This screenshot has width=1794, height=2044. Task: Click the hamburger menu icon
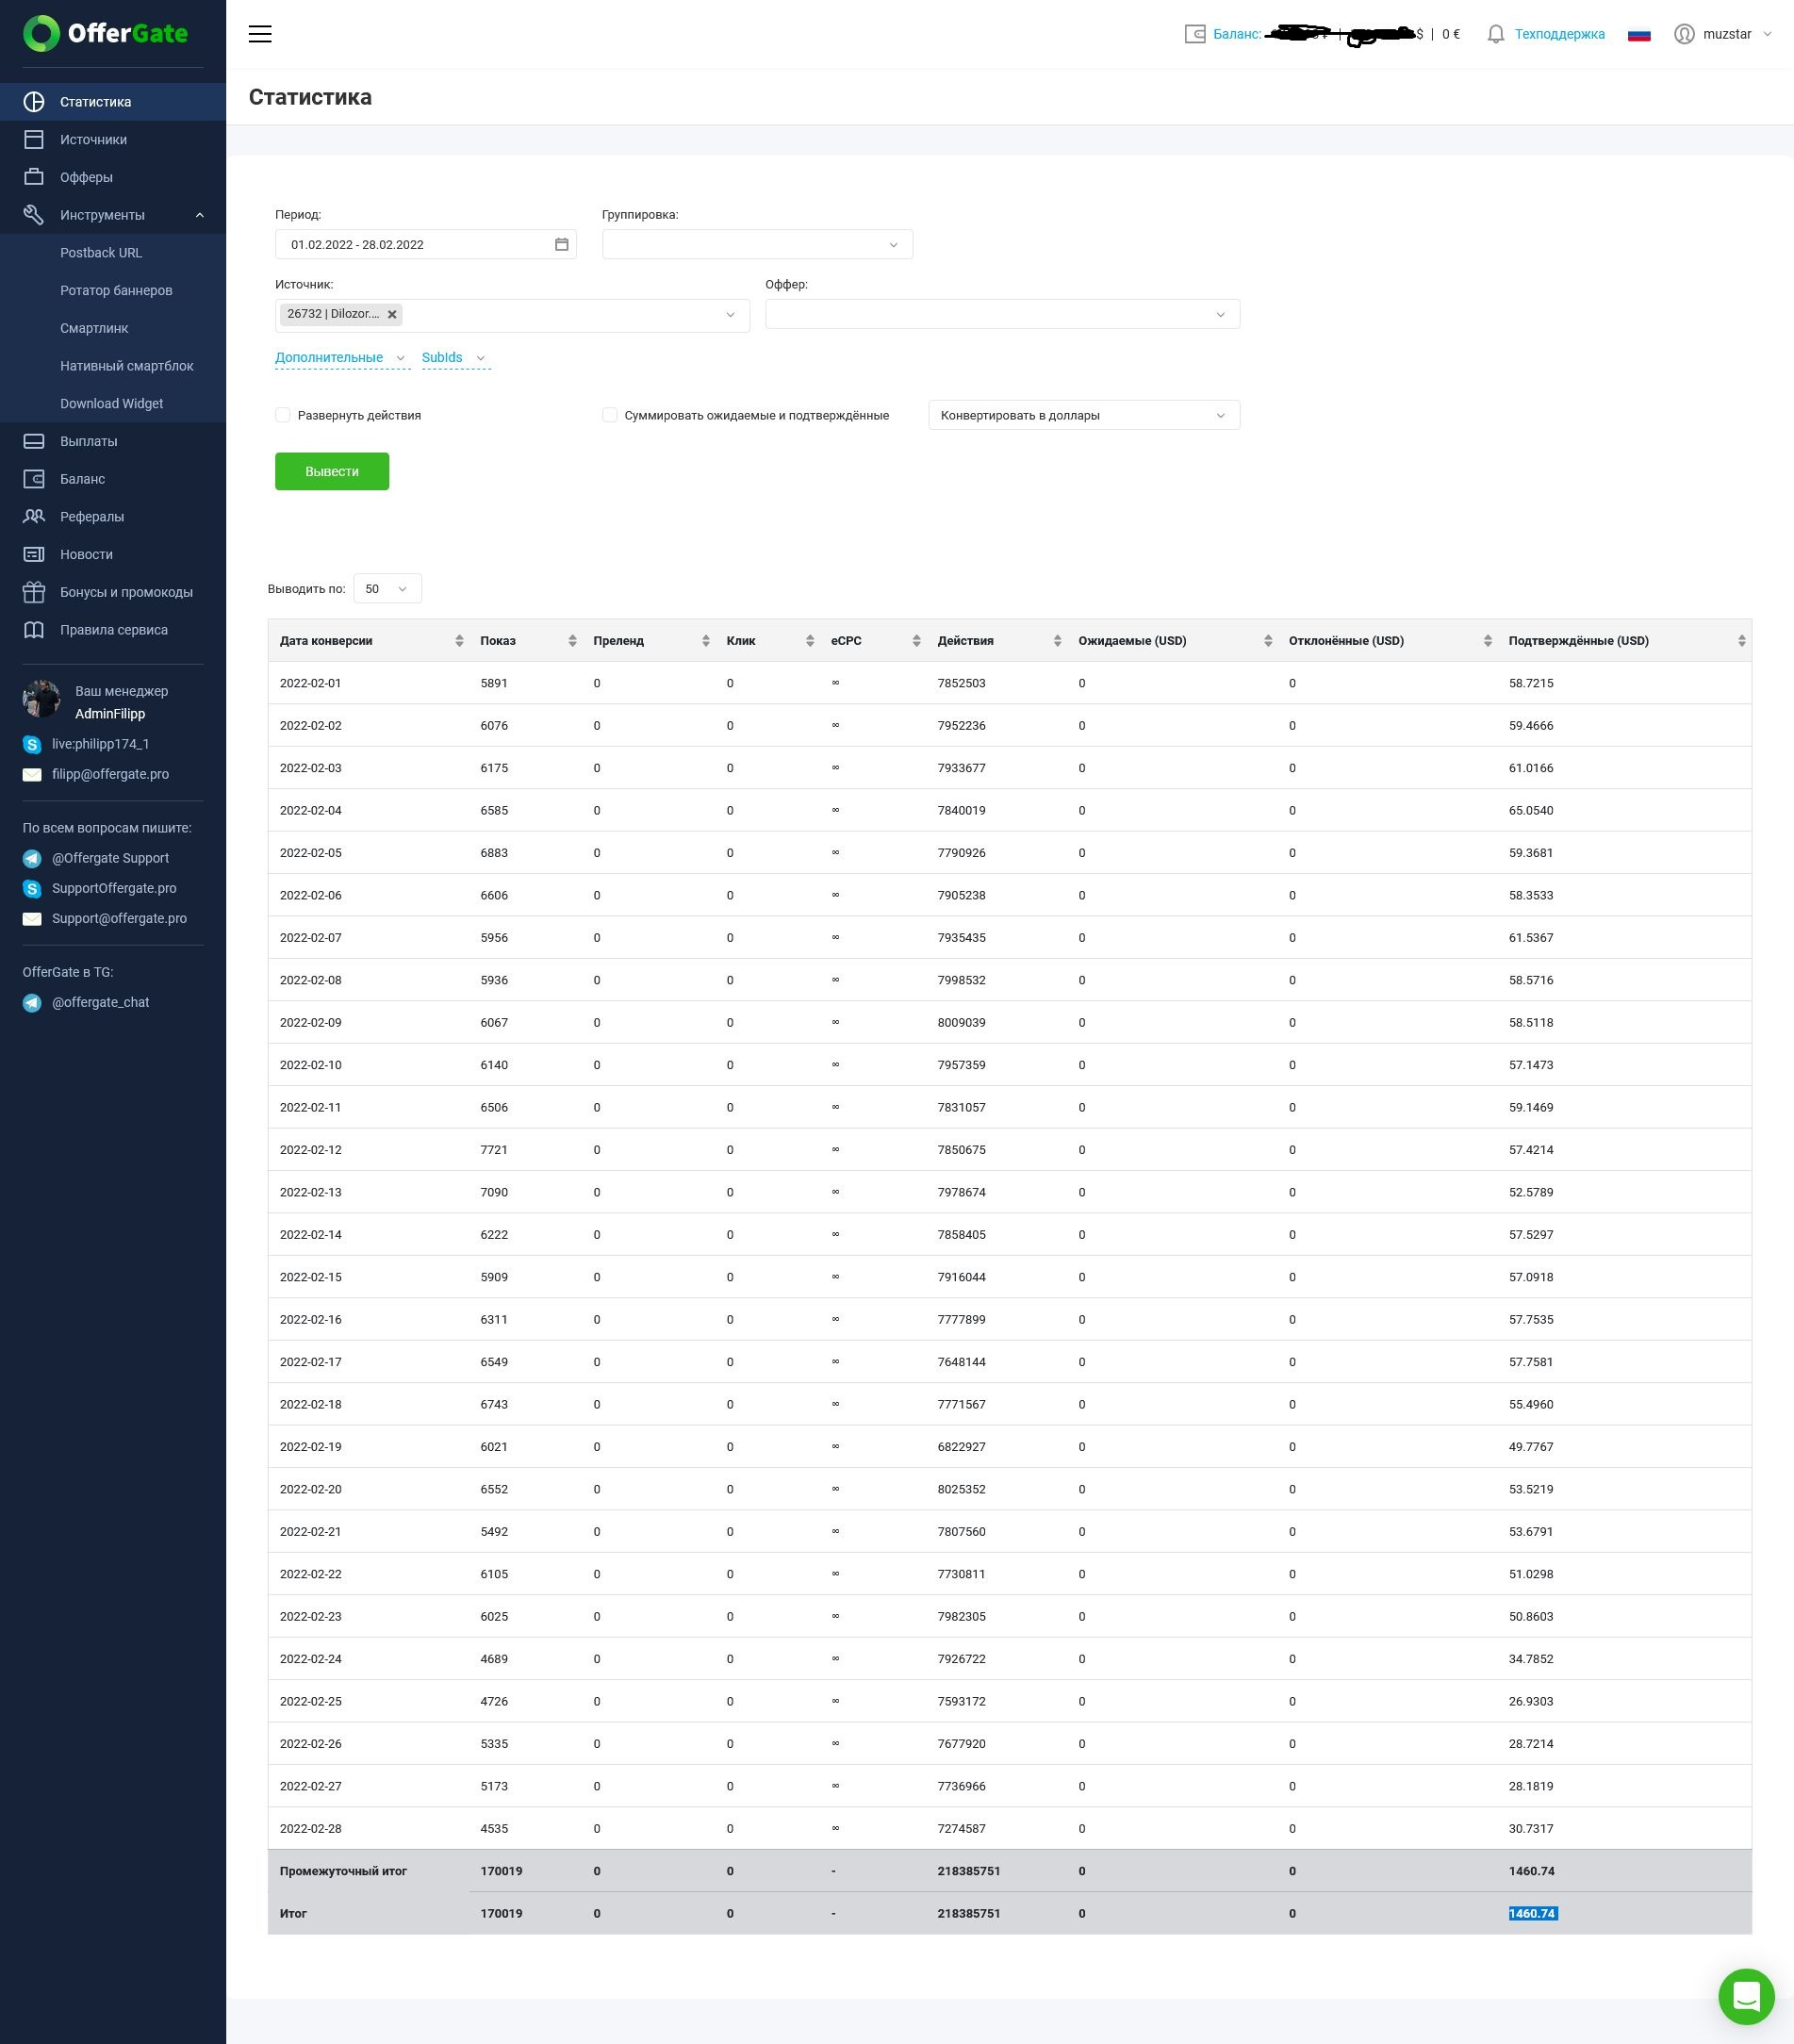coord(260,34)
